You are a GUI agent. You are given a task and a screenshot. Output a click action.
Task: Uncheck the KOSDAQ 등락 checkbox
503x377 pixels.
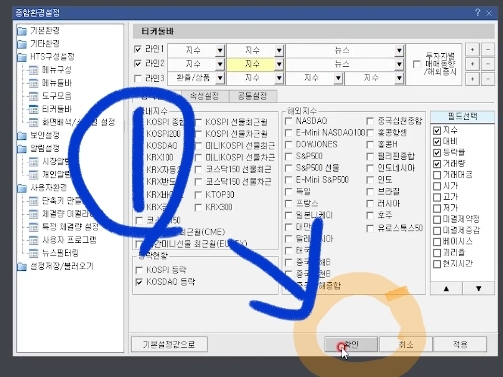point(139,282)
